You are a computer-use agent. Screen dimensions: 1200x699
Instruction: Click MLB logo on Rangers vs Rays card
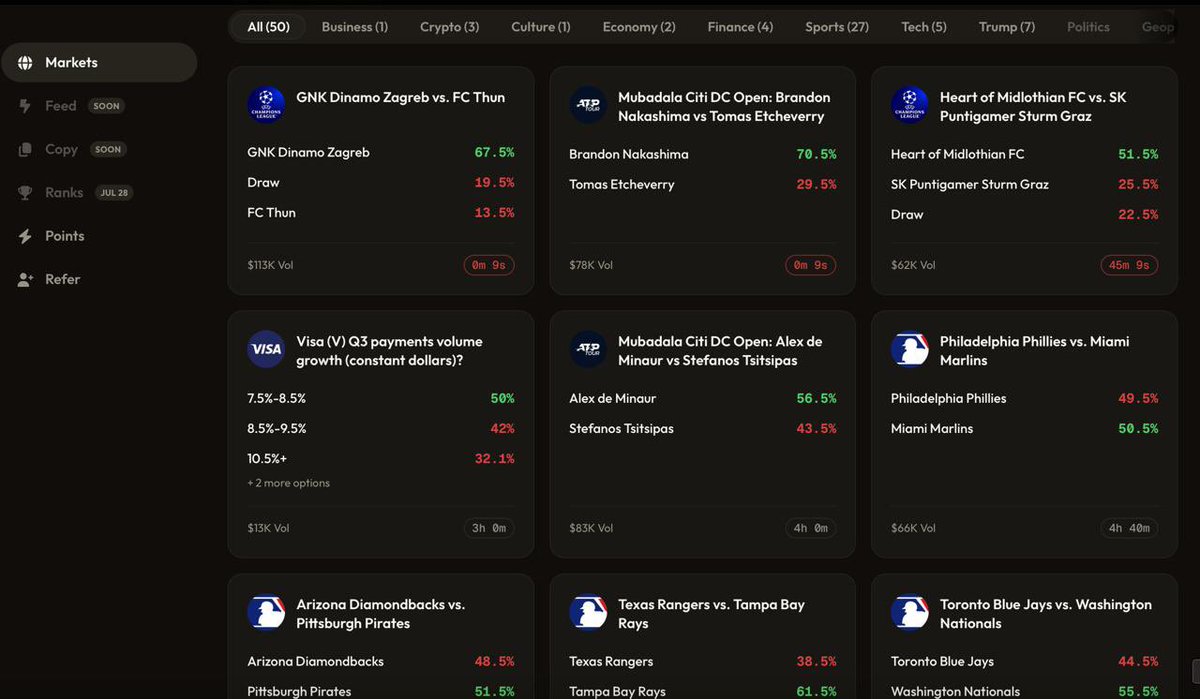[x=588, y=612]
